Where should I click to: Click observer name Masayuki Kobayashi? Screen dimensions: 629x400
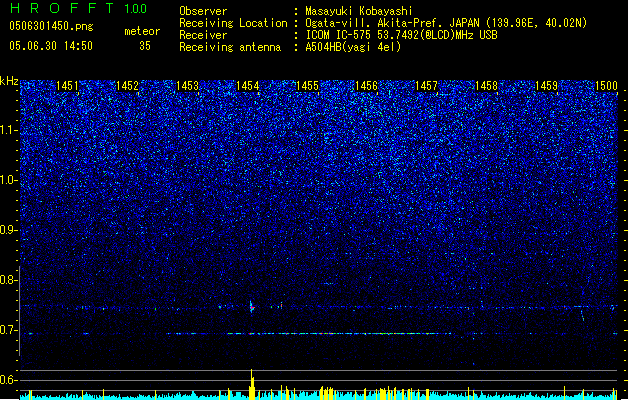[359, 11]
